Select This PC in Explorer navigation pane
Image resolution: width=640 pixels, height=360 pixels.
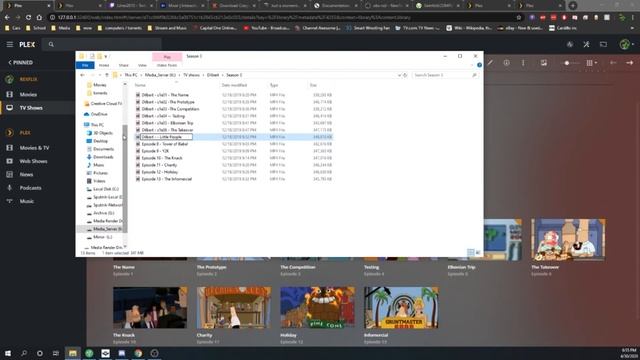click(97, 124)
